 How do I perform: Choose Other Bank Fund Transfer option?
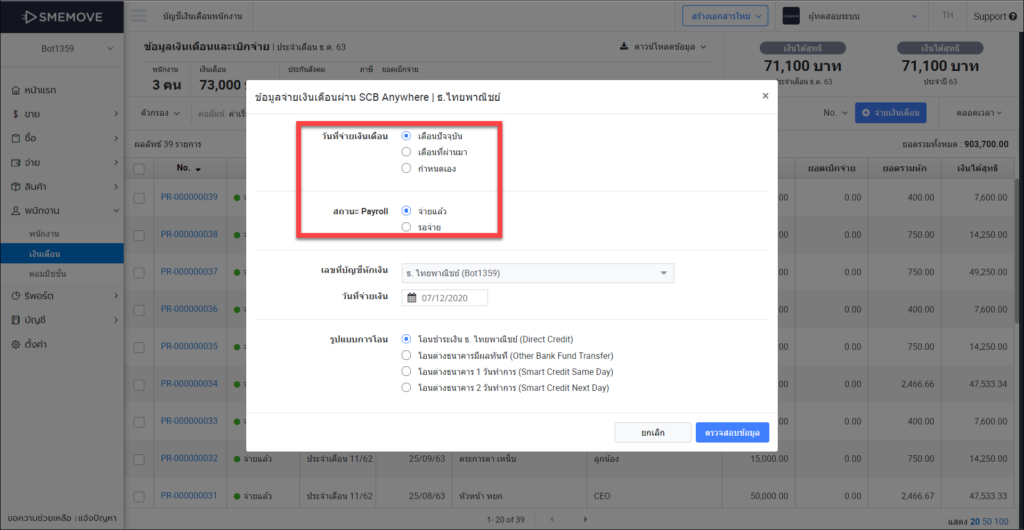(x=406, y=355)
